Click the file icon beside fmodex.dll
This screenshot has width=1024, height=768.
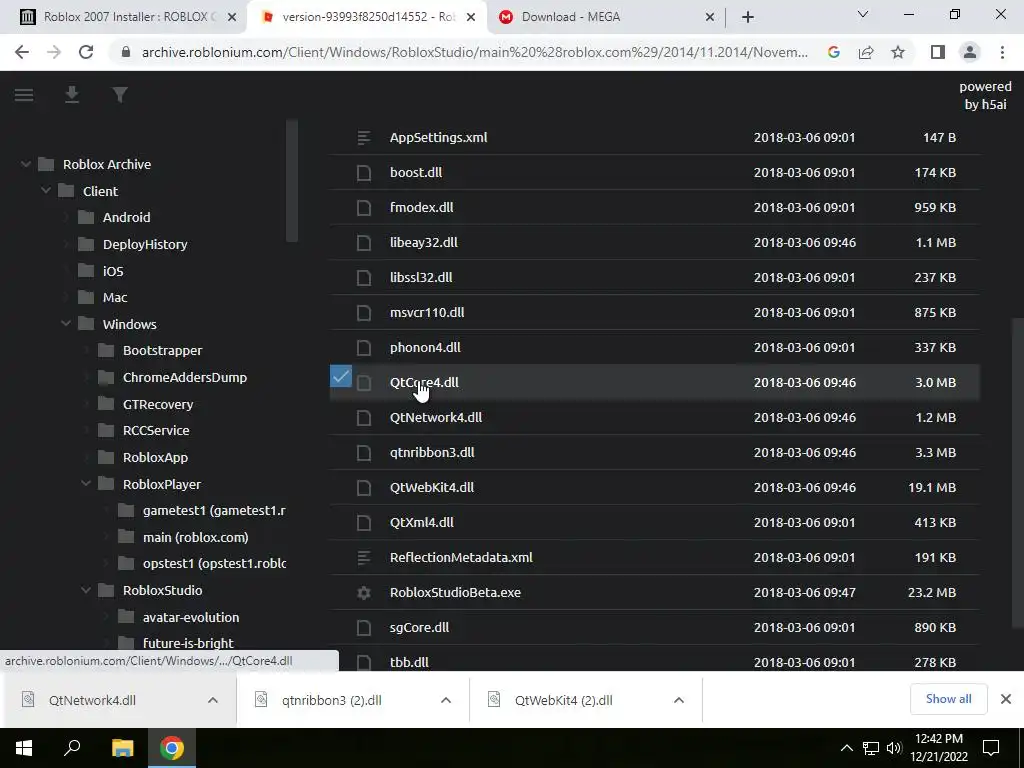coord(364,208)
